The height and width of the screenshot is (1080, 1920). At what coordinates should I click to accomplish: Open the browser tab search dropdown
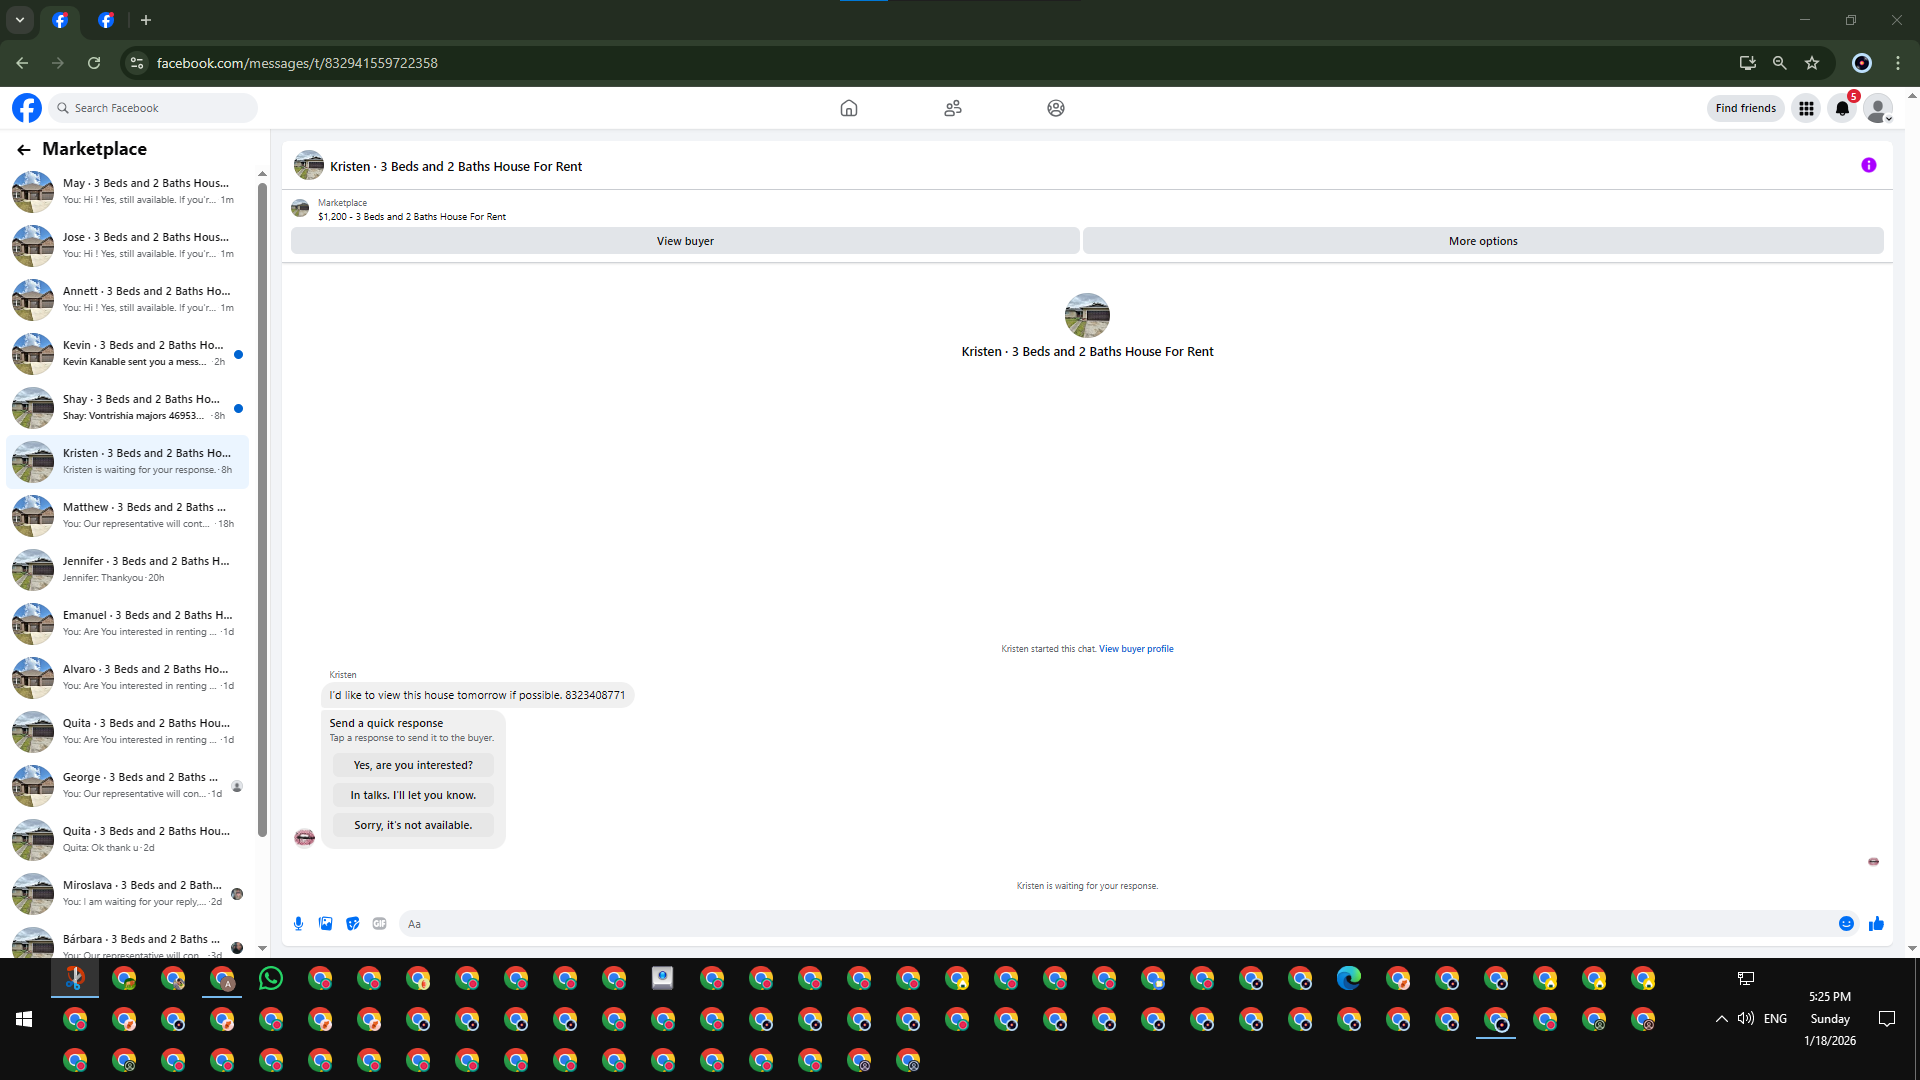click(19, 20)
